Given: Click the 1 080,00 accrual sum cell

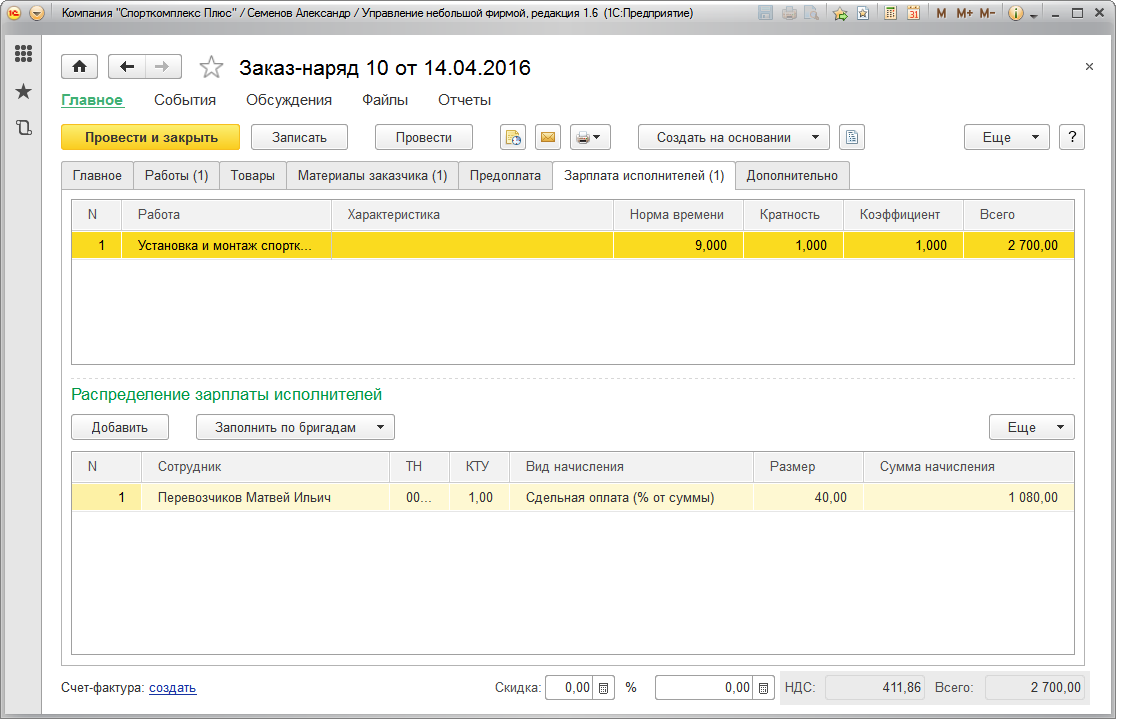Looking at the screenshot, I should tap(969, 497).
